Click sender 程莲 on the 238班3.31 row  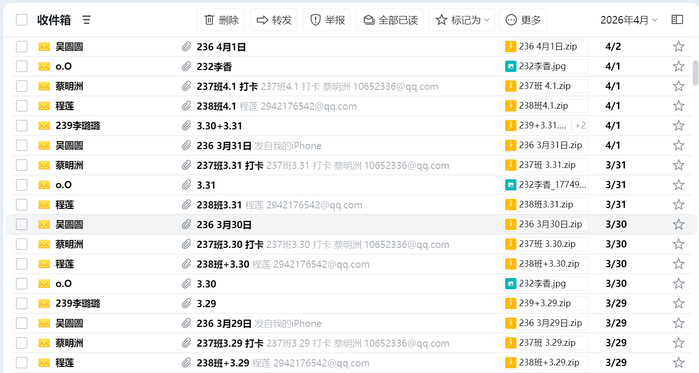pos(65,205)
